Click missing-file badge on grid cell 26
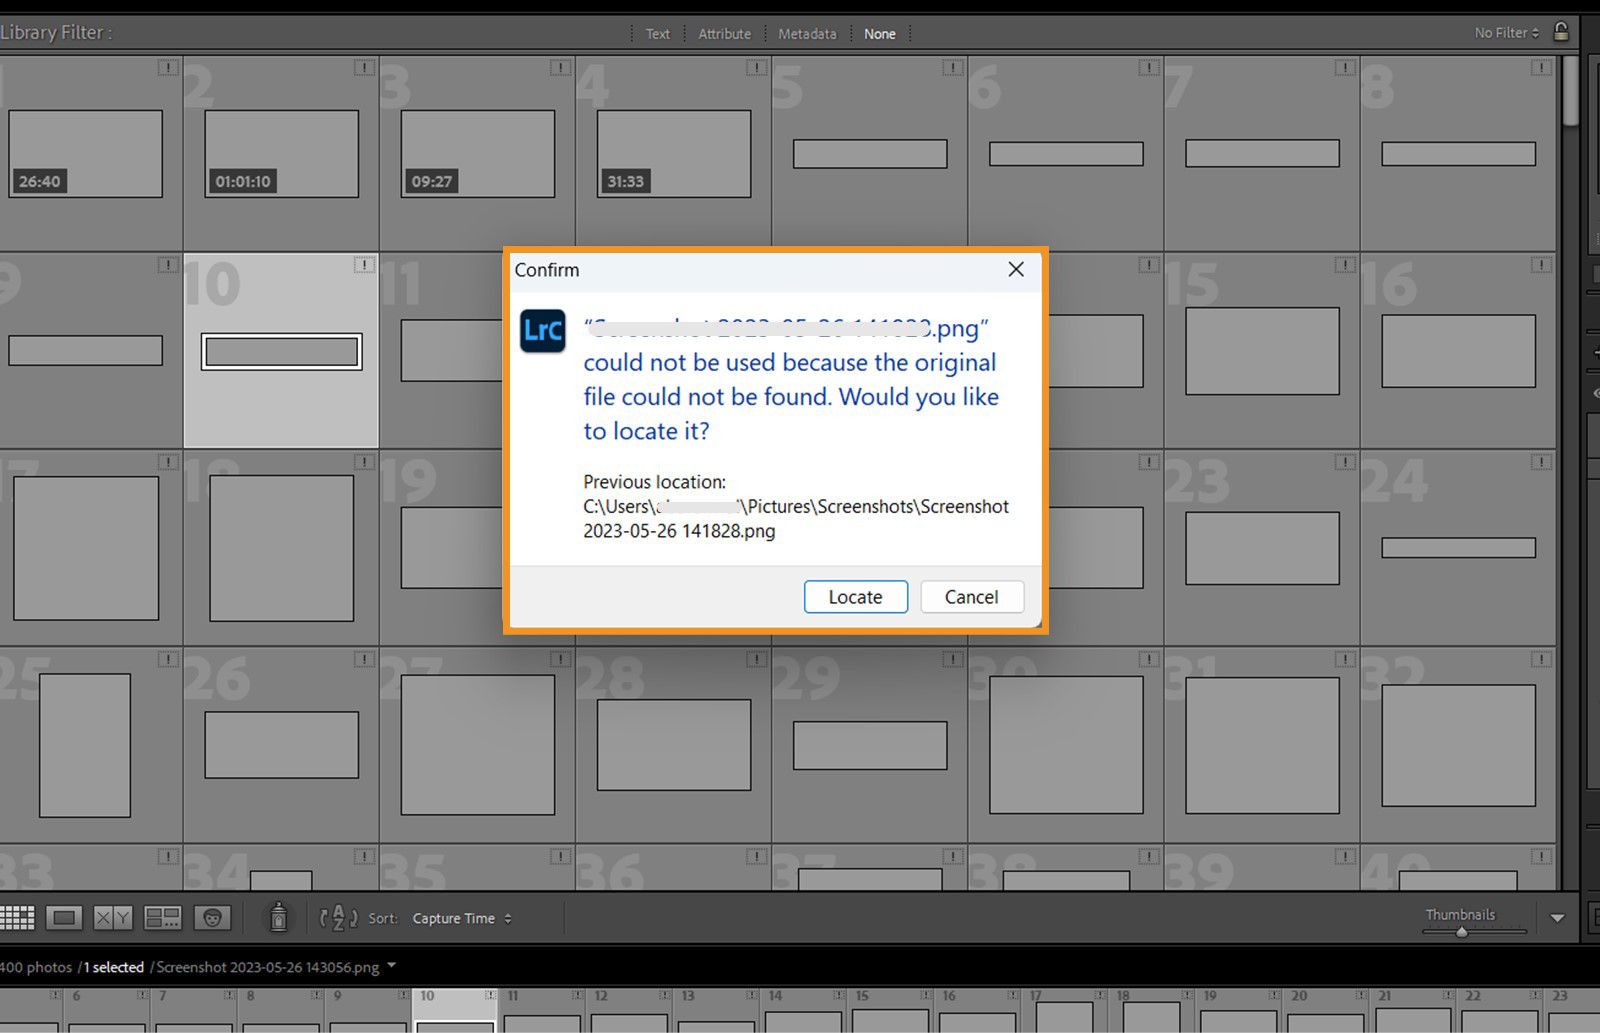 (365, 659)
